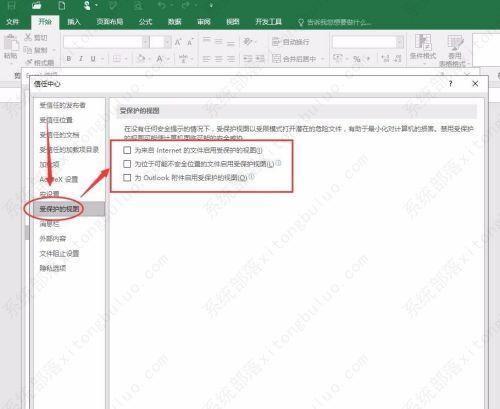Viewport: 500px width, 409px height.
Task: Click the Save icon in quick access toolbar
Action: click(x=12, y=6)
